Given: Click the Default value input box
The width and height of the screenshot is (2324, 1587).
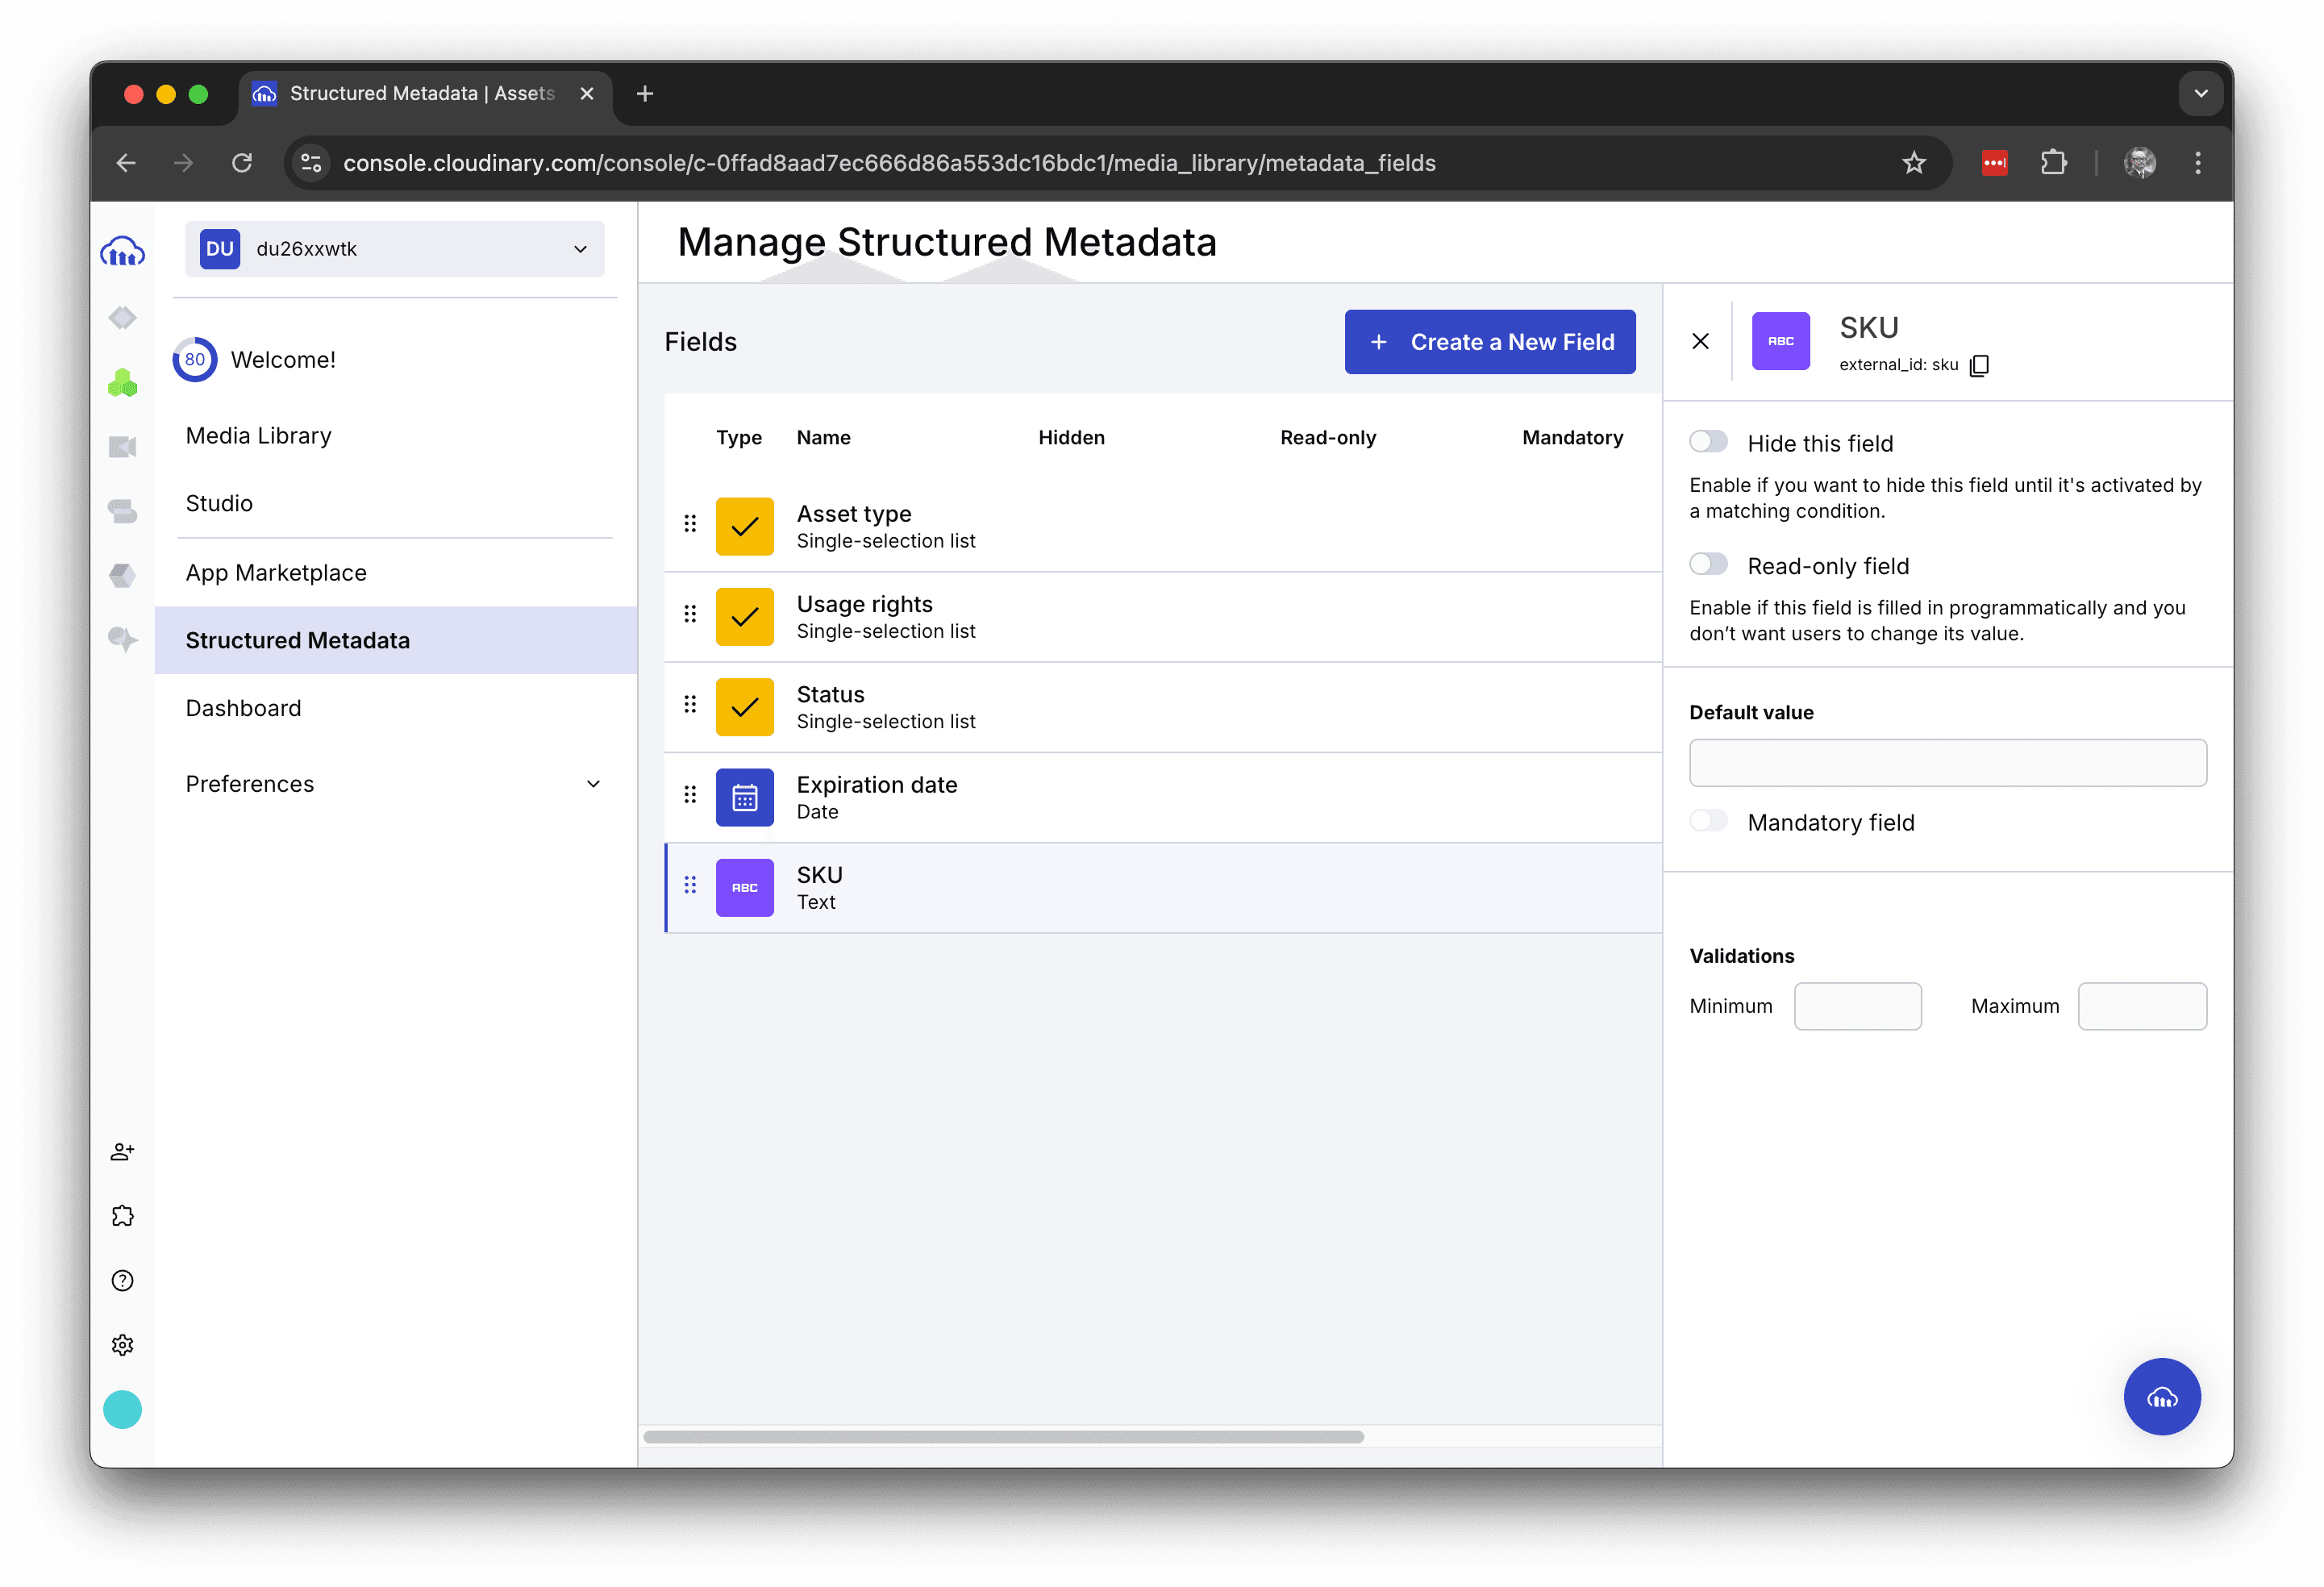Looking at the screenshot, I should pos(1947,763).
